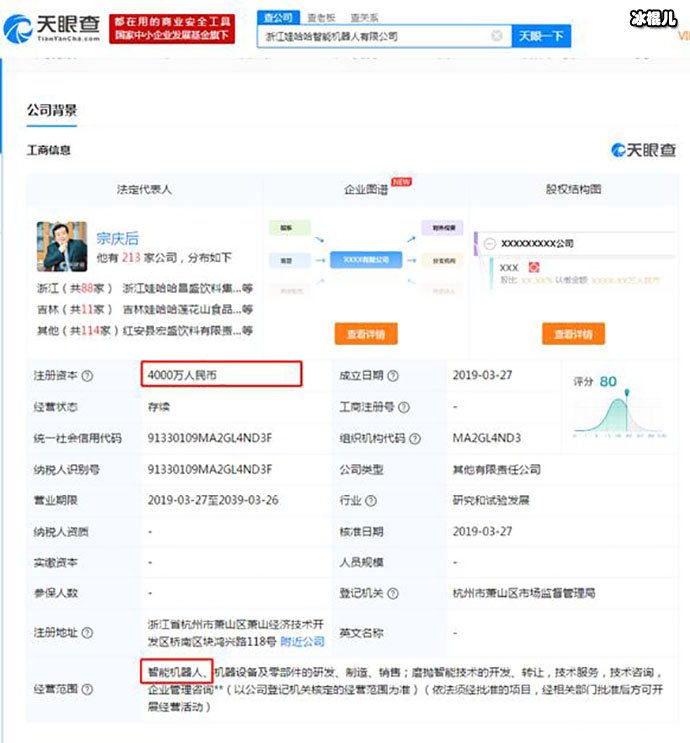
Task: Open 附近公司 link in address row
Action: point(302,642)
